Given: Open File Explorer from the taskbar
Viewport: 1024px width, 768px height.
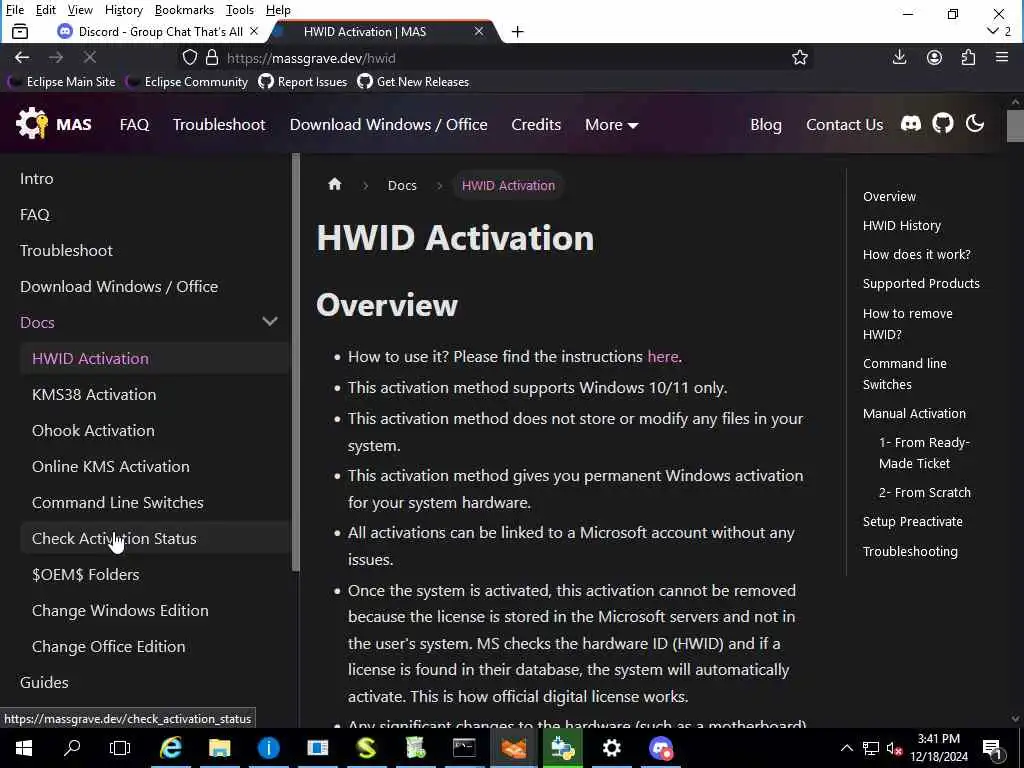Looking at the screenshot, I should coord(219,748).
